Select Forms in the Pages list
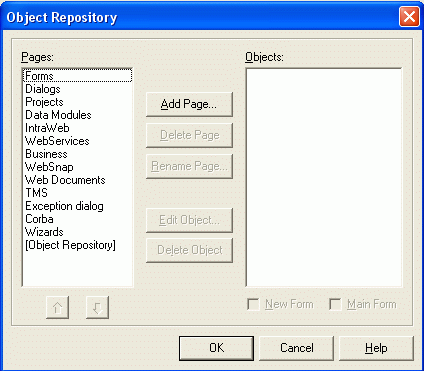424x371 pixels. tap(77, 76)
